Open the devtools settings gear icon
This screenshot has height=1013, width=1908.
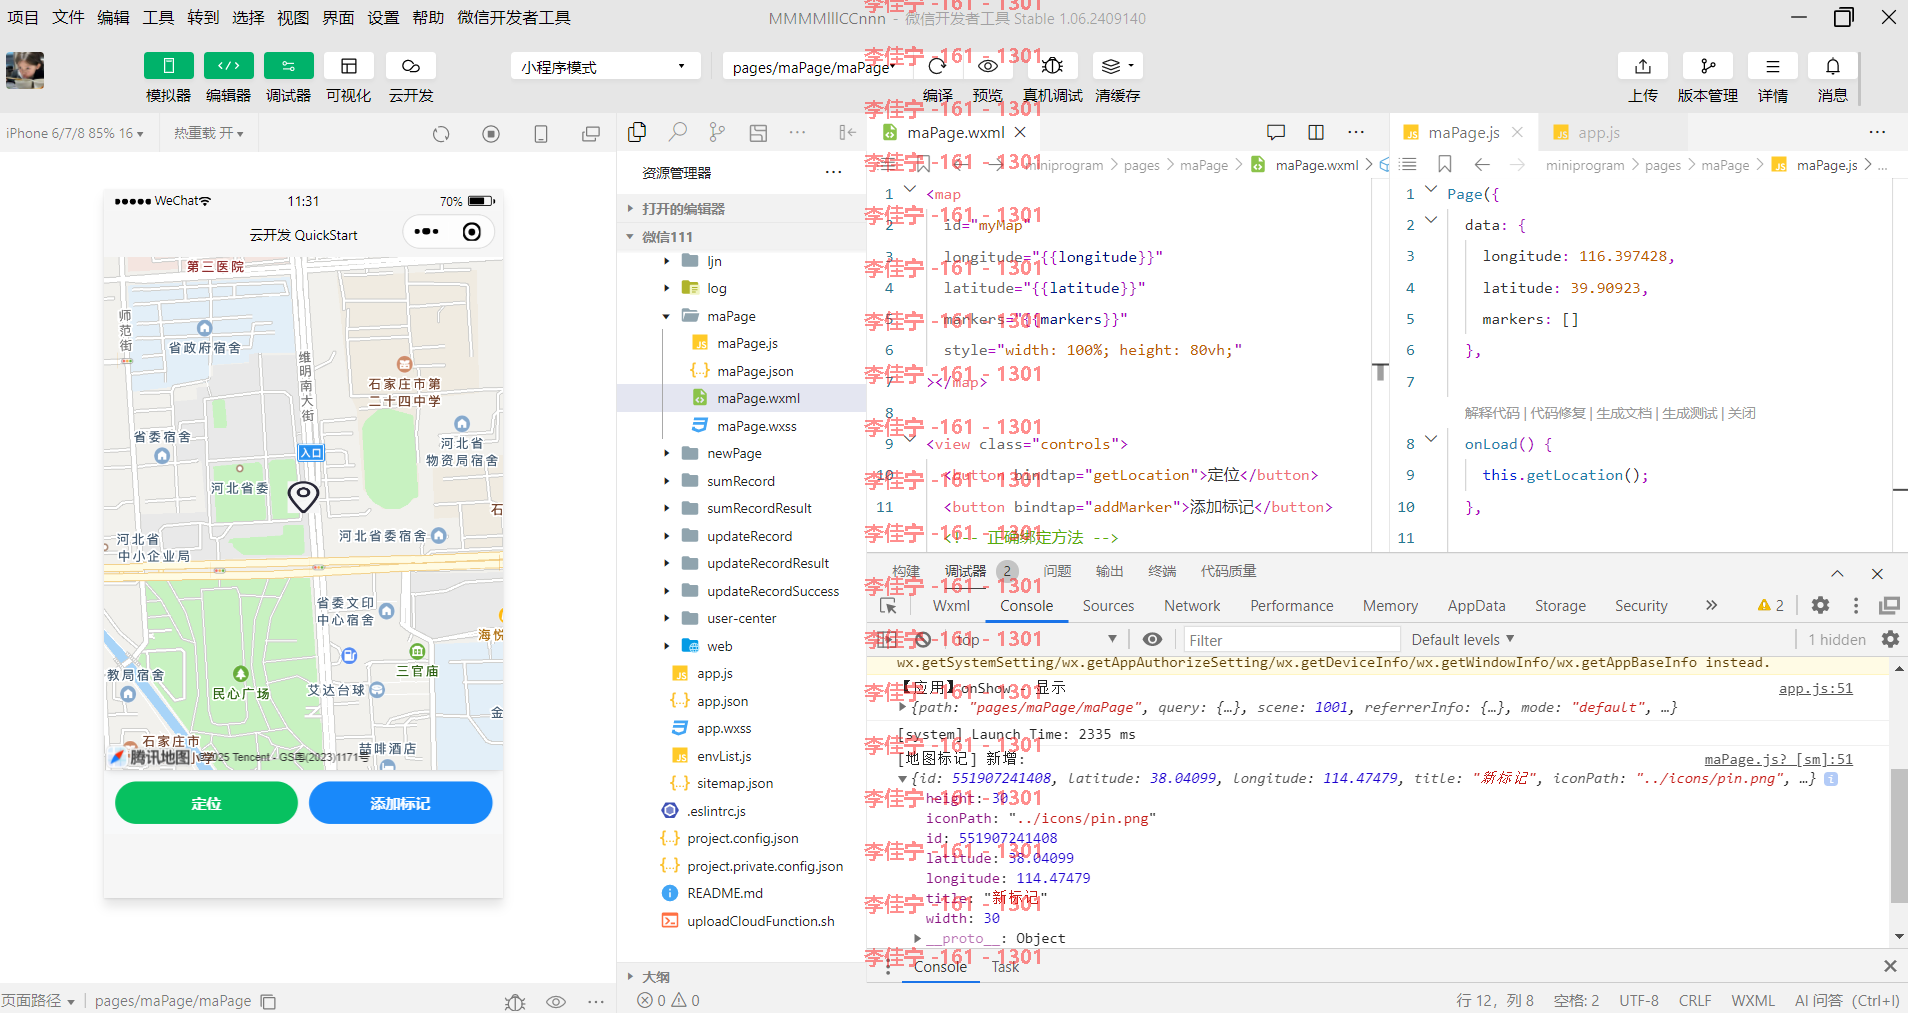coord(1820,605)
